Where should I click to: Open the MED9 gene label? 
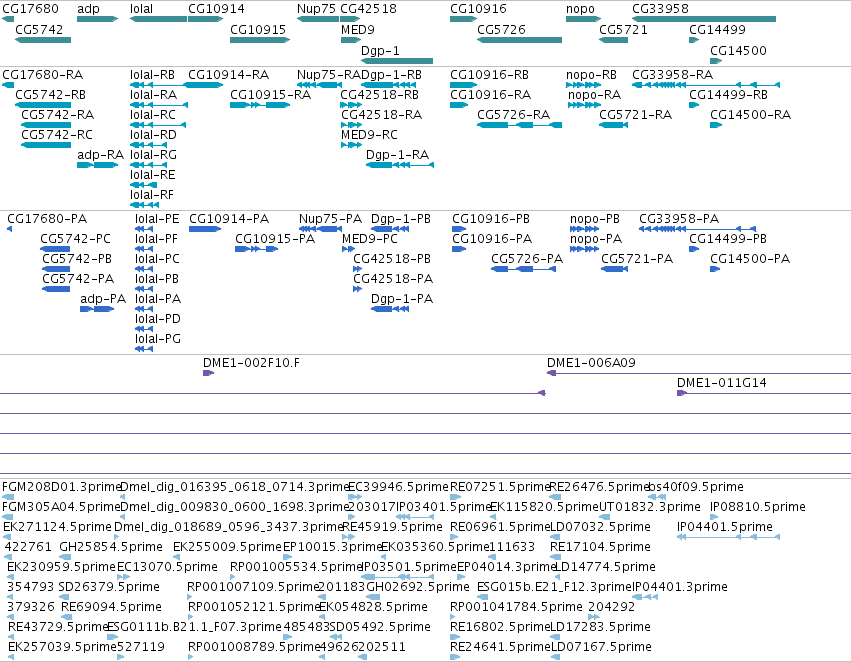click(x=358, y=29)
